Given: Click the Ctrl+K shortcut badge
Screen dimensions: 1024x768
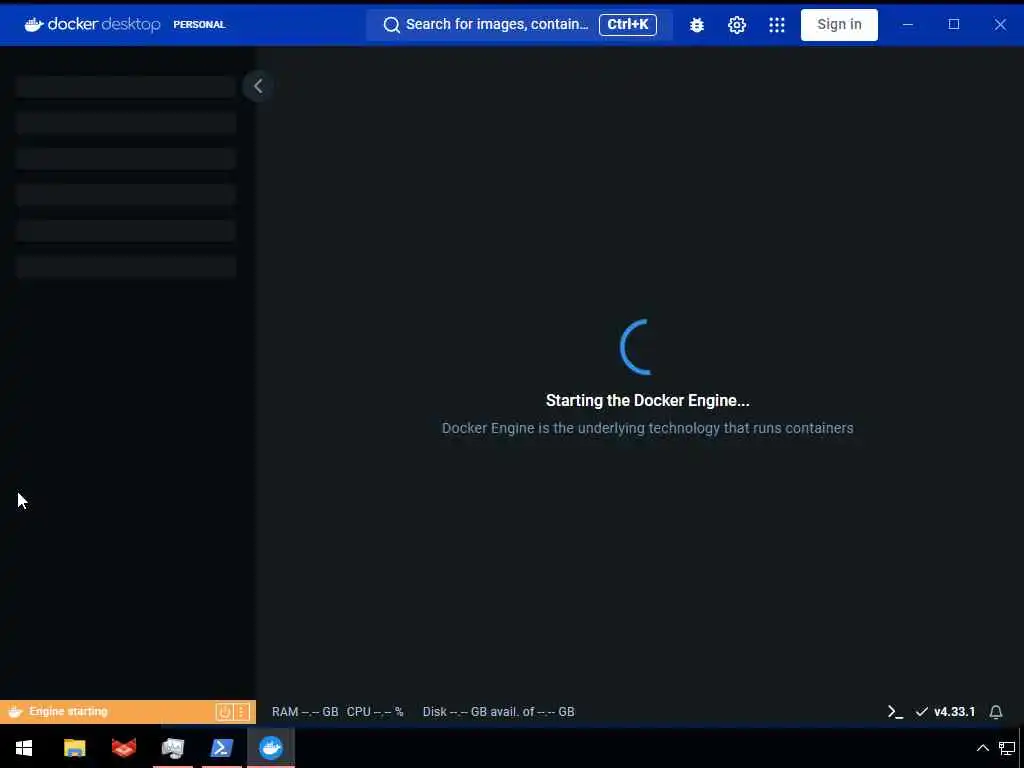Looking at the screenshot, I should point(628,25).
